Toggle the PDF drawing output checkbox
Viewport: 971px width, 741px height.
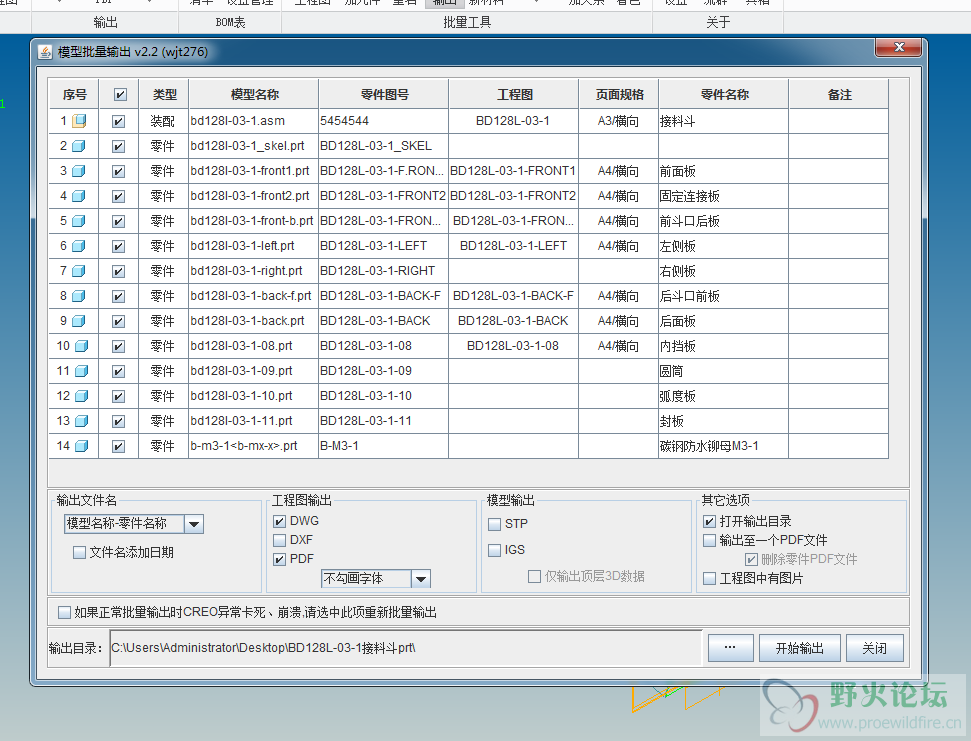point(279,559)
